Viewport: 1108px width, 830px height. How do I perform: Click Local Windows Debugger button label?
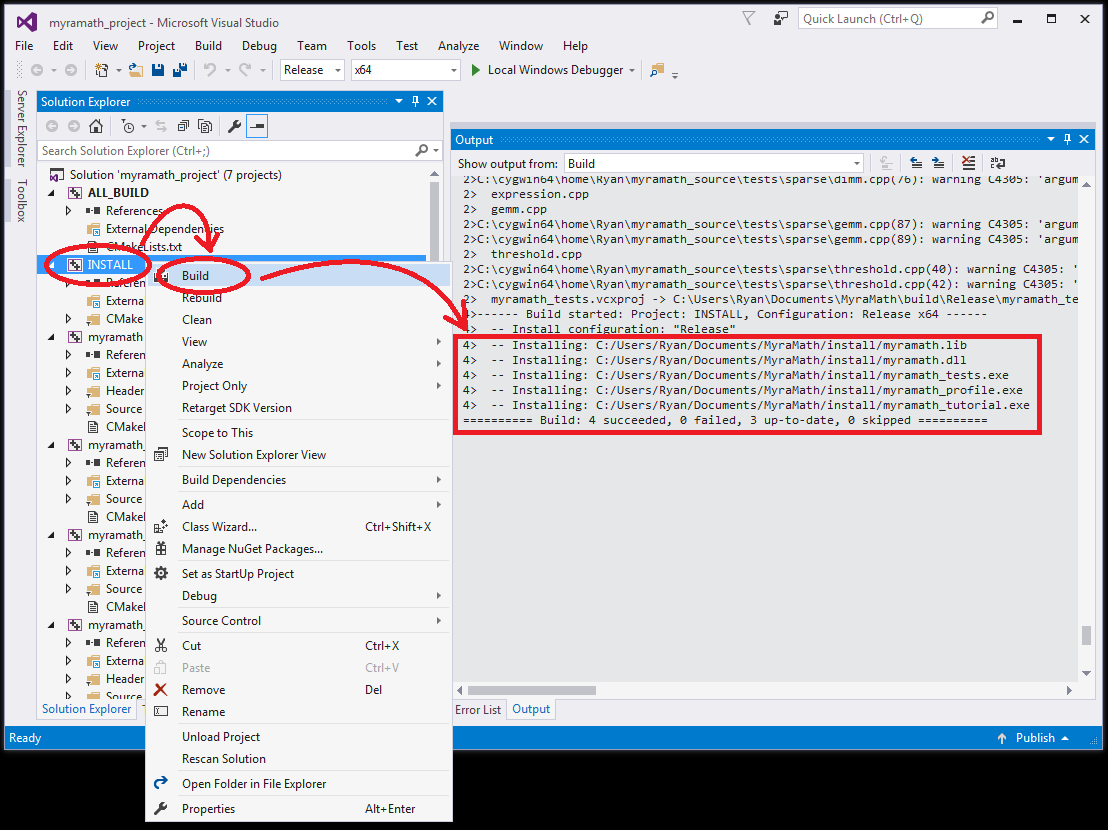tap(555, 70)
